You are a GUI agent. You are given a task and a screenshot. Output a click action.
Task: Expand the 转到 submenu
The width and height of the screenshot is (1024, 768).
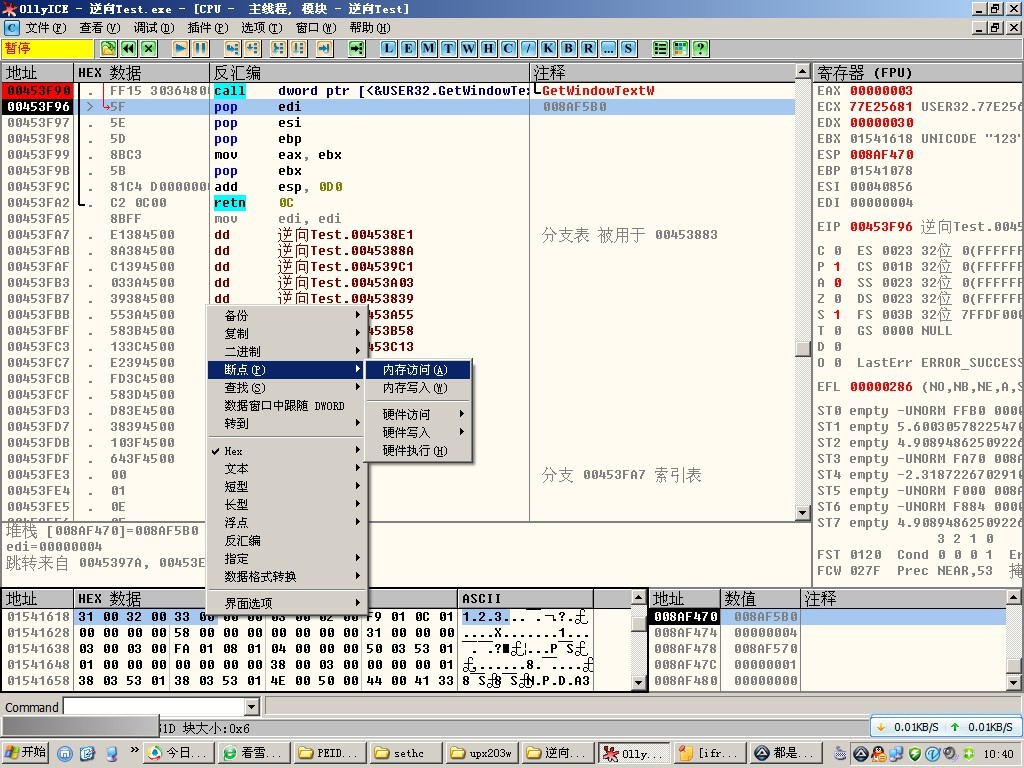[286, 424]
